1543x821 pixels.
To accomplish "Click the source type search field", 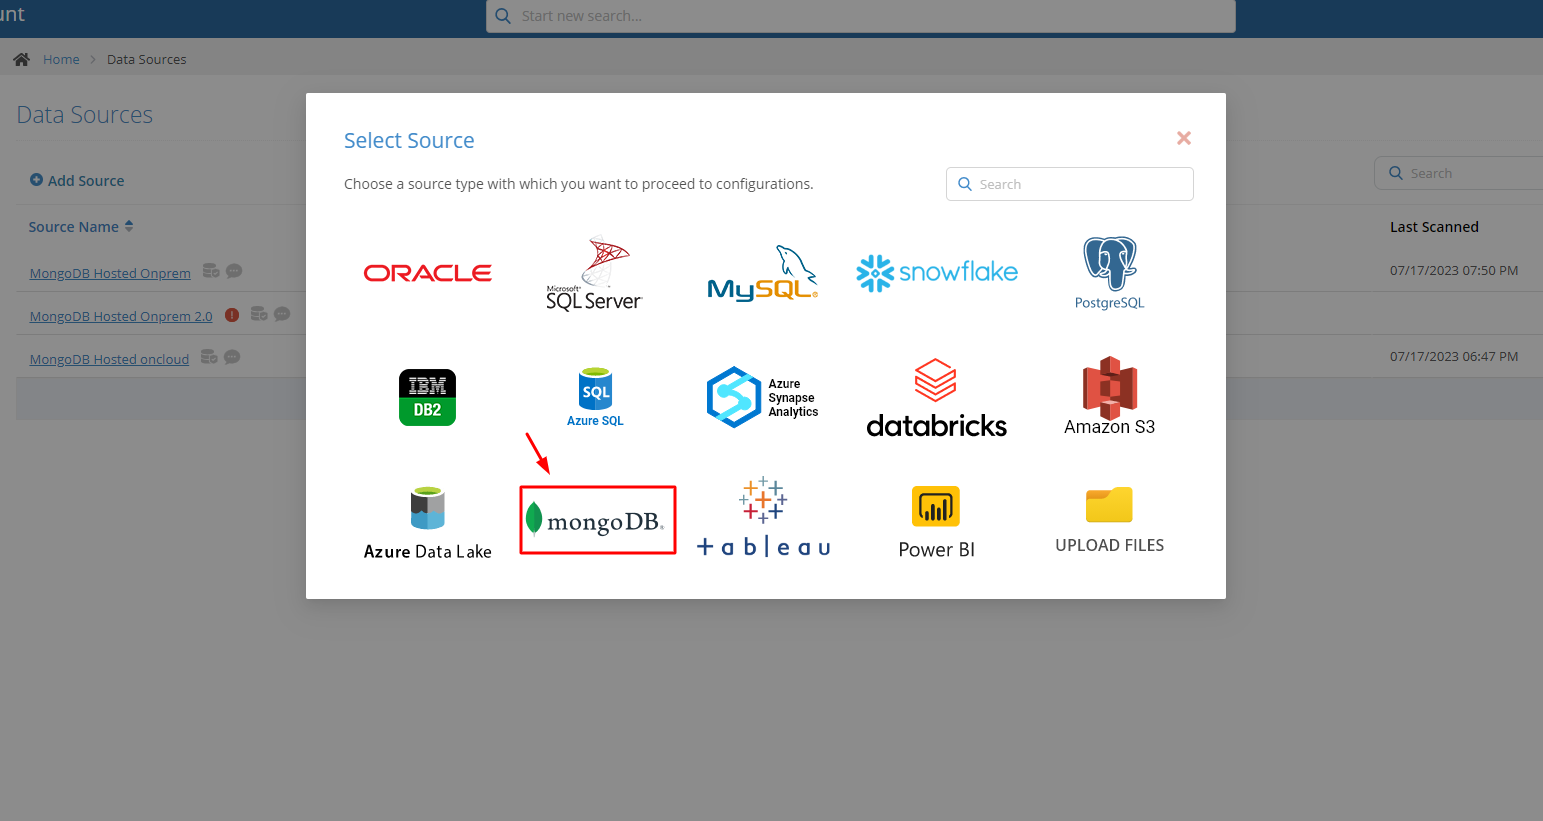I will coord(1070,184).
